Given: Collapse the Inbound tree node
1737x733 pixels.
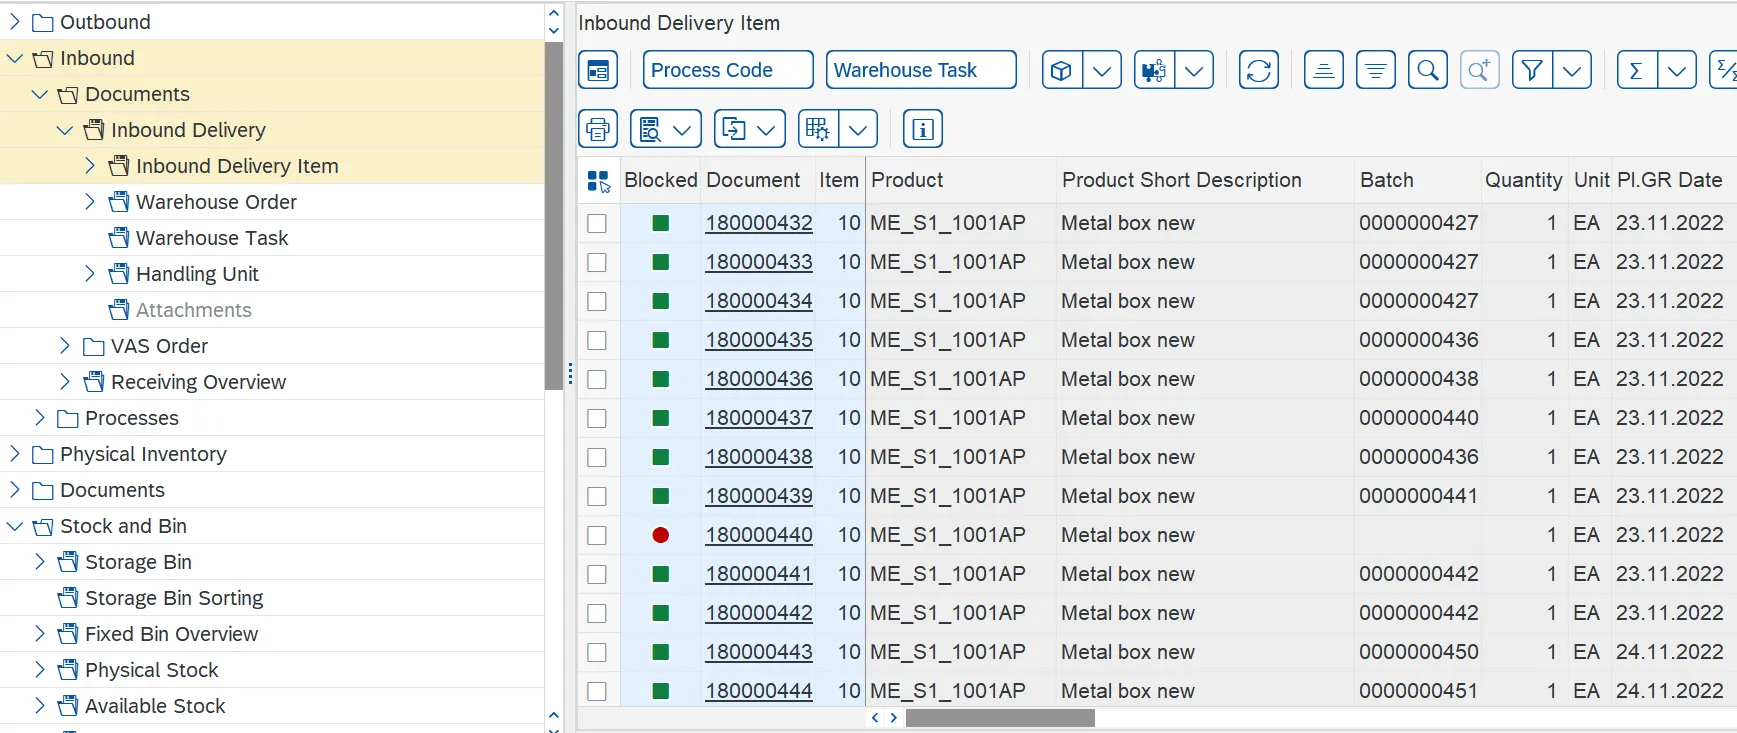Looking at the screenshot, I should [x=15, y=58].
